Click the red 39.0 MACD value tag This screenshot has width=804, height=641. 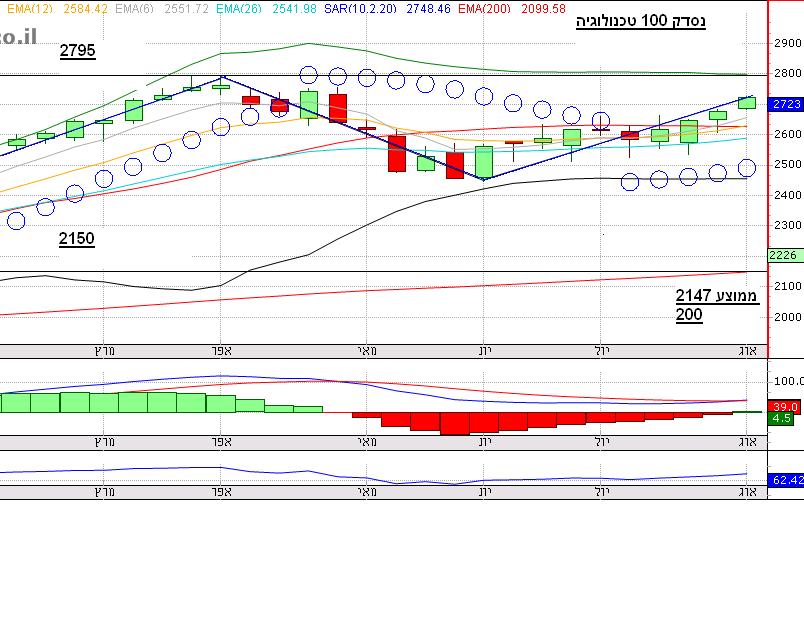click(x=783, y=406)
